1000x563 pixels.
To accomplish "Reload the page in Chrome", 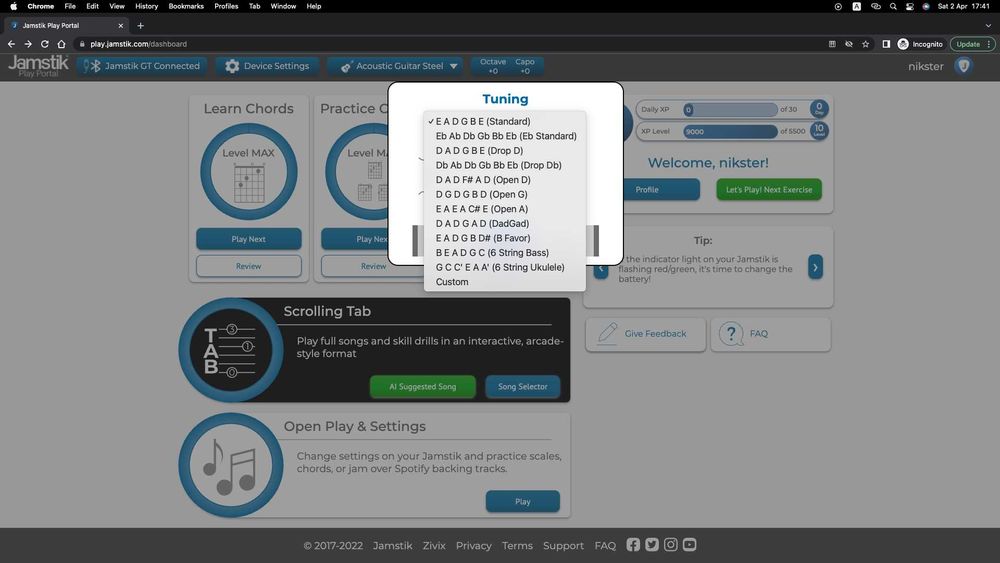I will click(45, 44).
